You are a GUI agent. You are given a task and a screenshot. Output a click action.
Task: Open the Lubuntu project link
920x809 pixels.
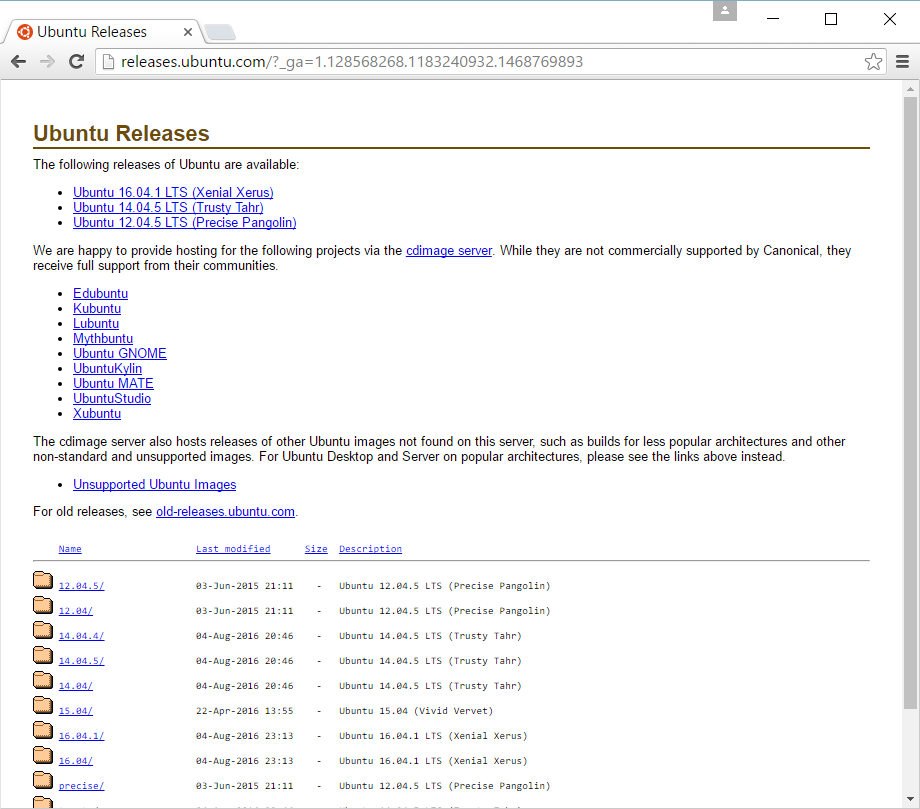(96, 323)
